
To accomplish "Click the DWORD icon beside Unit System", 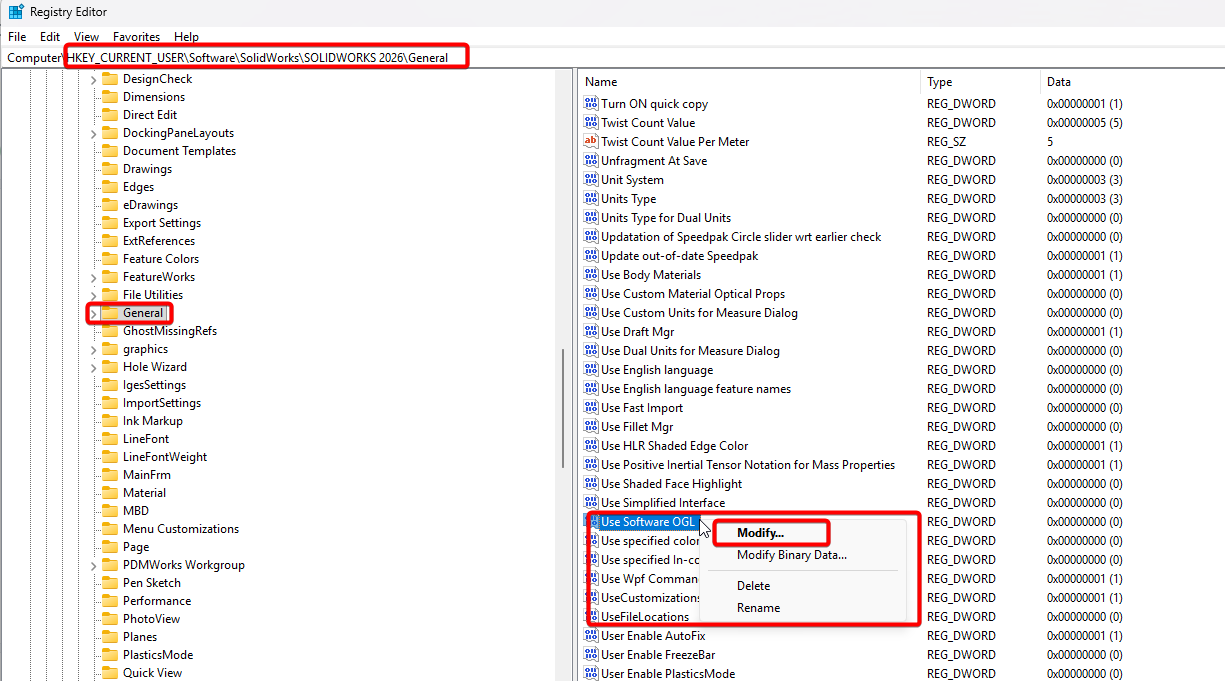I will pyautogui.click(x=590, y=180).
